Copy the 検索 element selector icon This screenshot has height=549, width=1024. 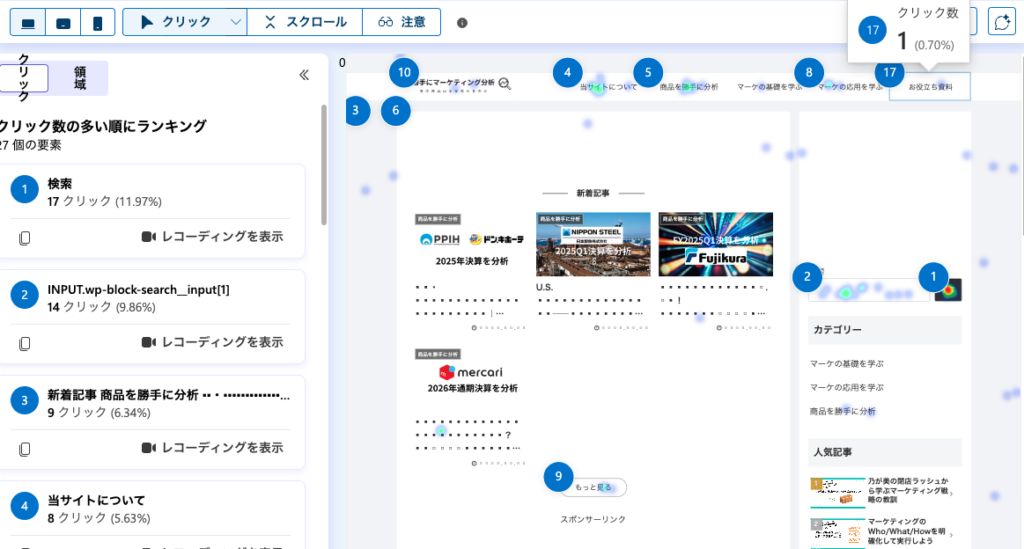point(25,237)
